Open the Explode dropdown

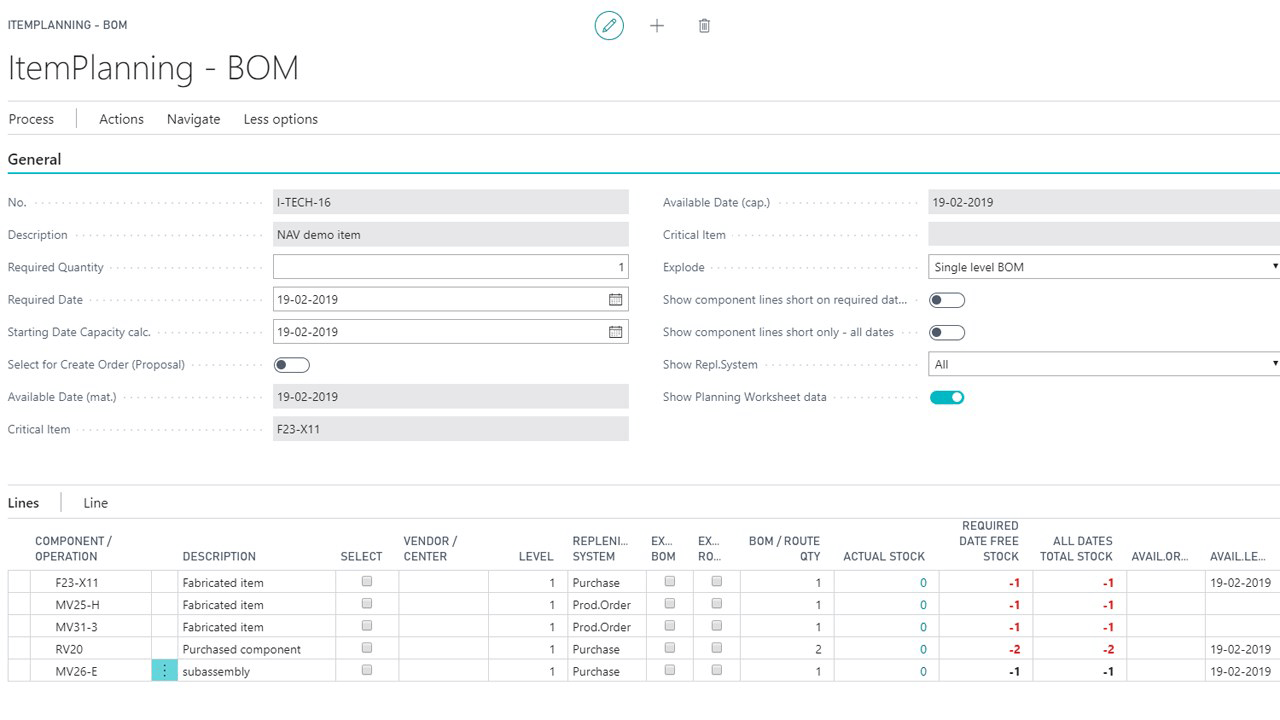tap(1104, 267)
